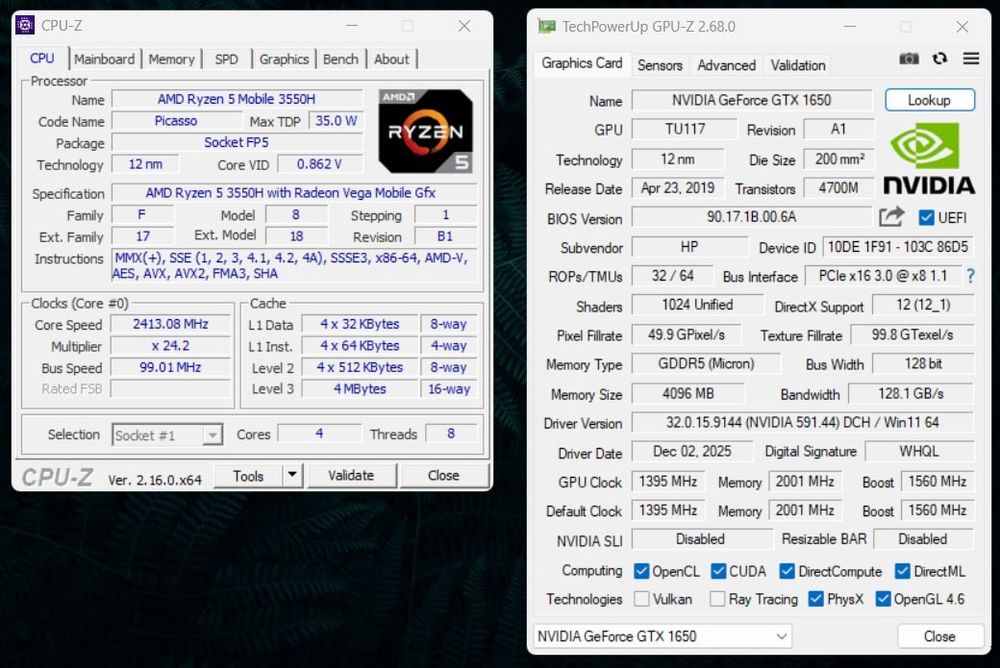Toggle the PhysX checkbox
The image size is (1000, 668).
coord(816,598)
